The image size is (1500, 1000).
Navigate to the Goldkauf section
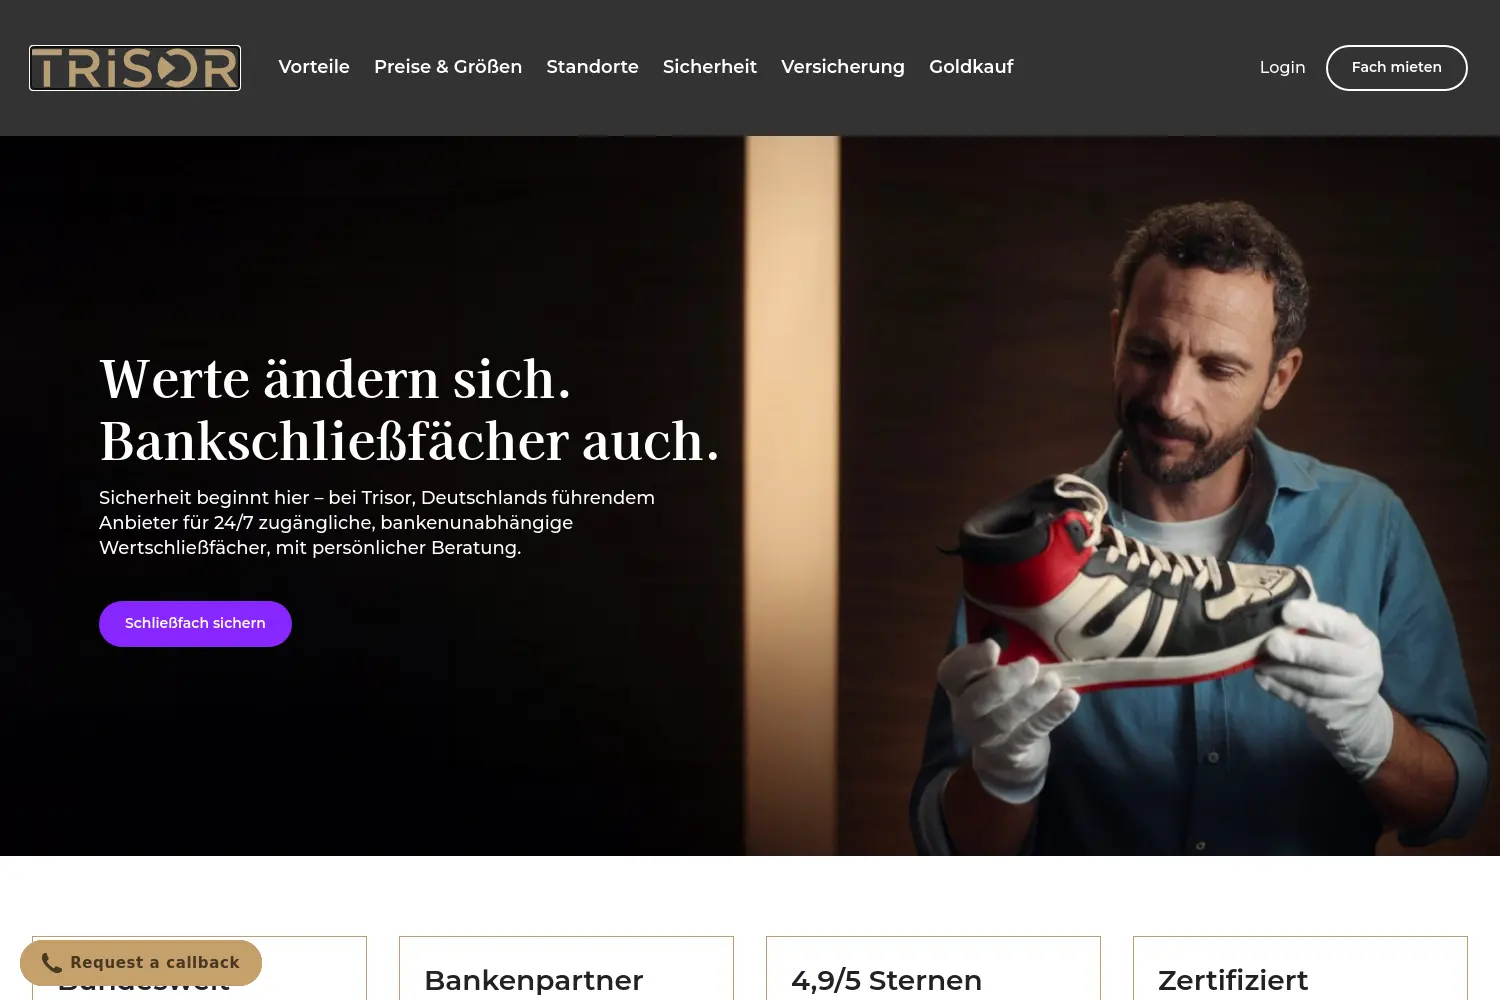tap(971, 67)
